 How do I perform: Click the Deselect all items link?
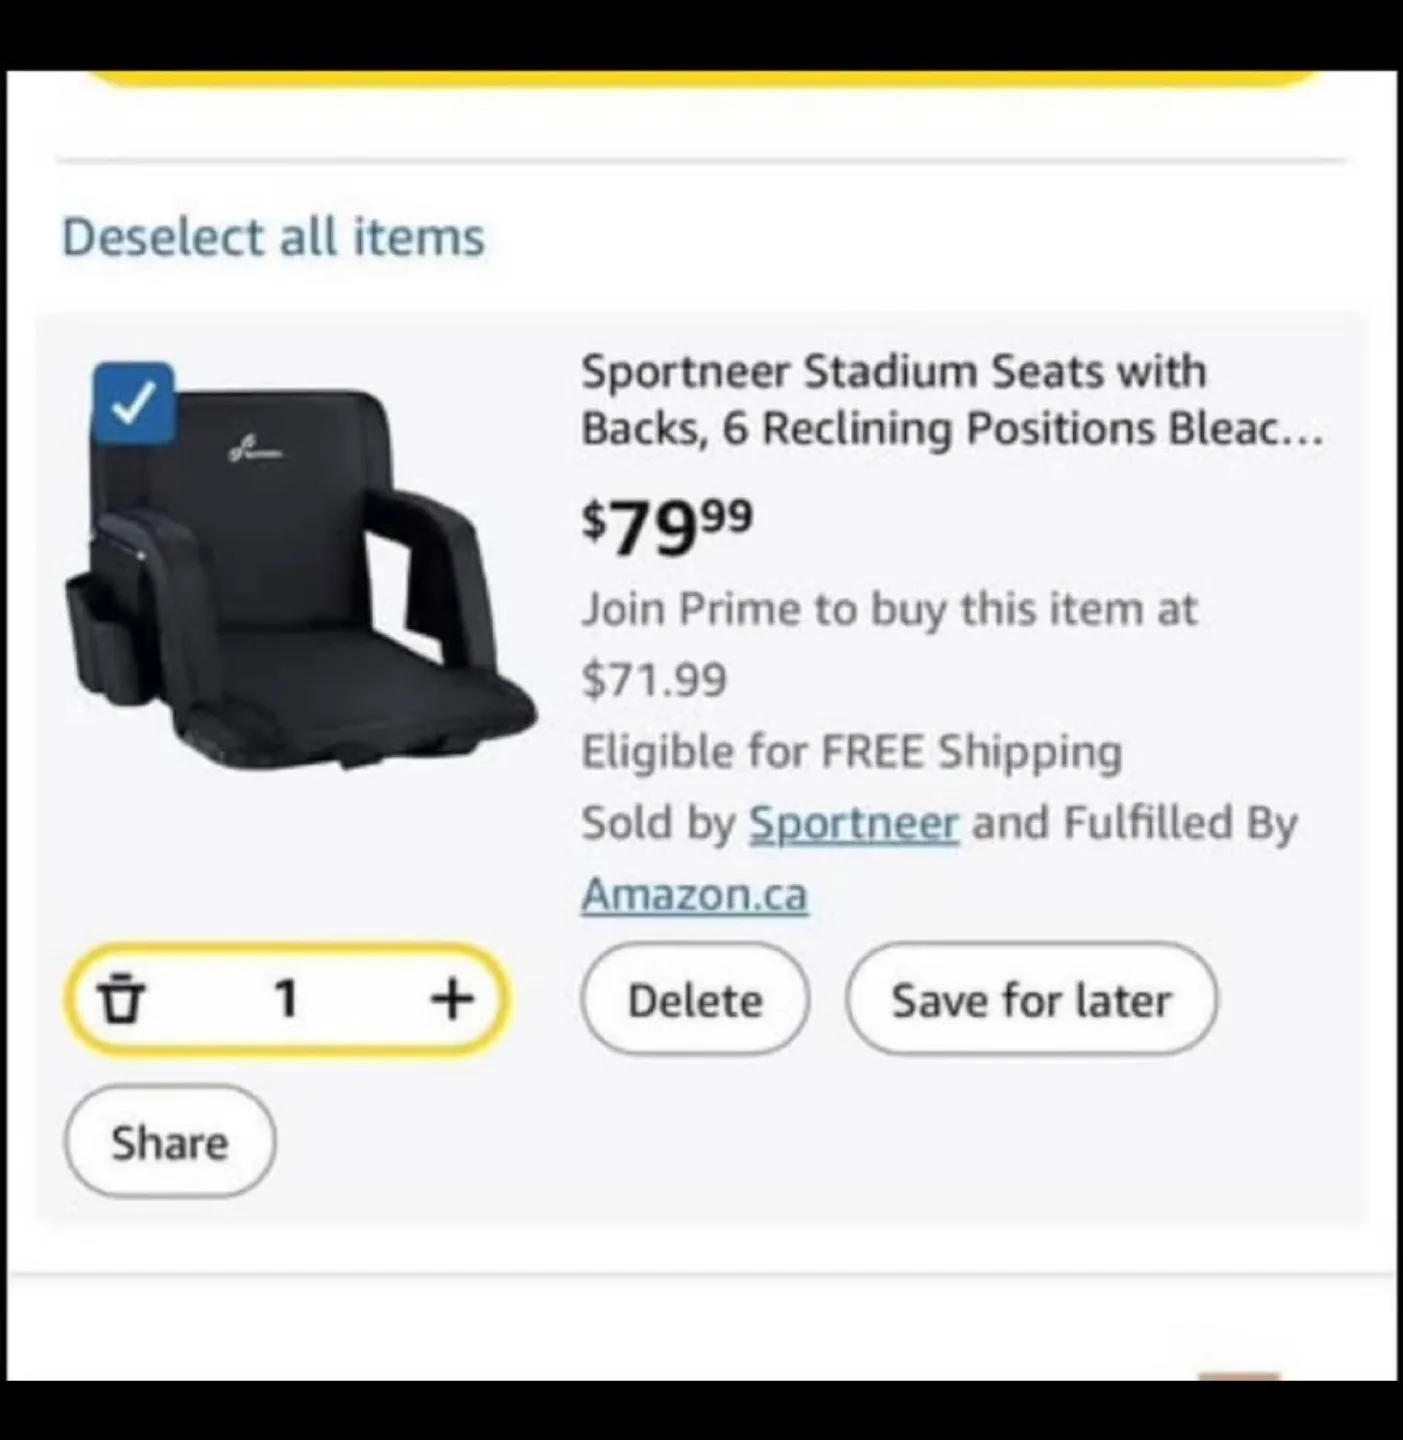[273, 238]
